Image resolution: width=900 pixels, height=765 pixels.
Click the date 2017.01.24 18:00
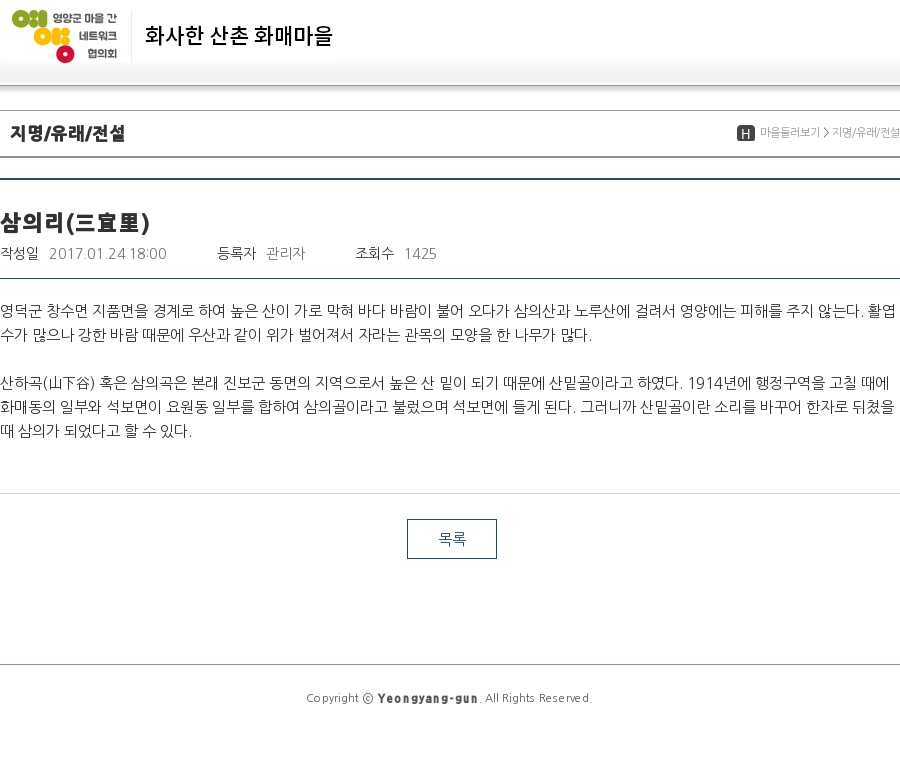108,254
